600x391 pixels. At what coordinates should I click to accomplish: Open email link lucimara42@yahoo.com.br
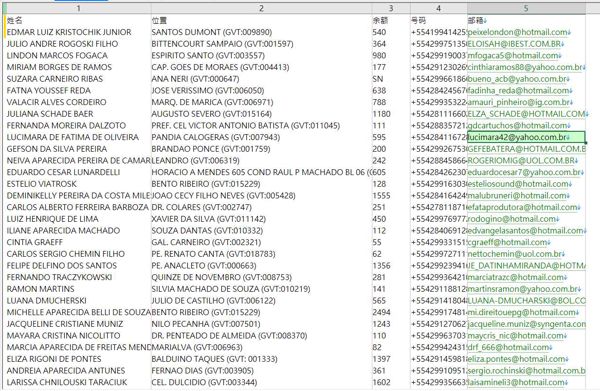click(517, 137)
